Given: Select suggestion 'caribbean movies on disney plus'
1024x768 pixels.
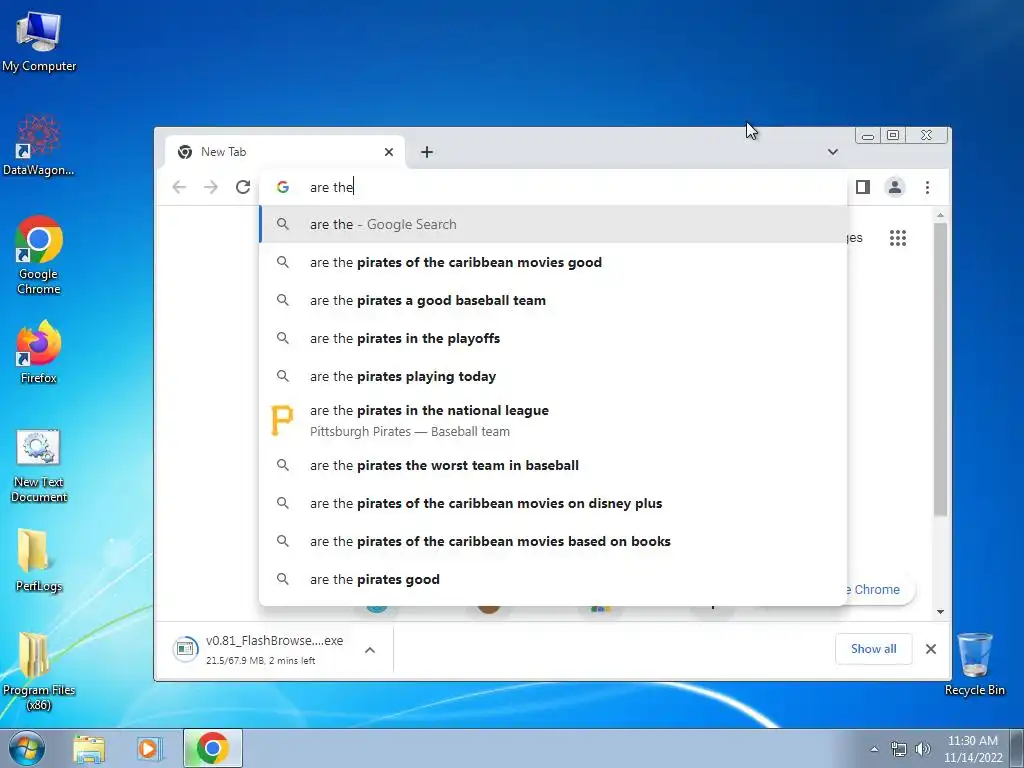Looking at the screenshot, I should [x=553, y=504].
